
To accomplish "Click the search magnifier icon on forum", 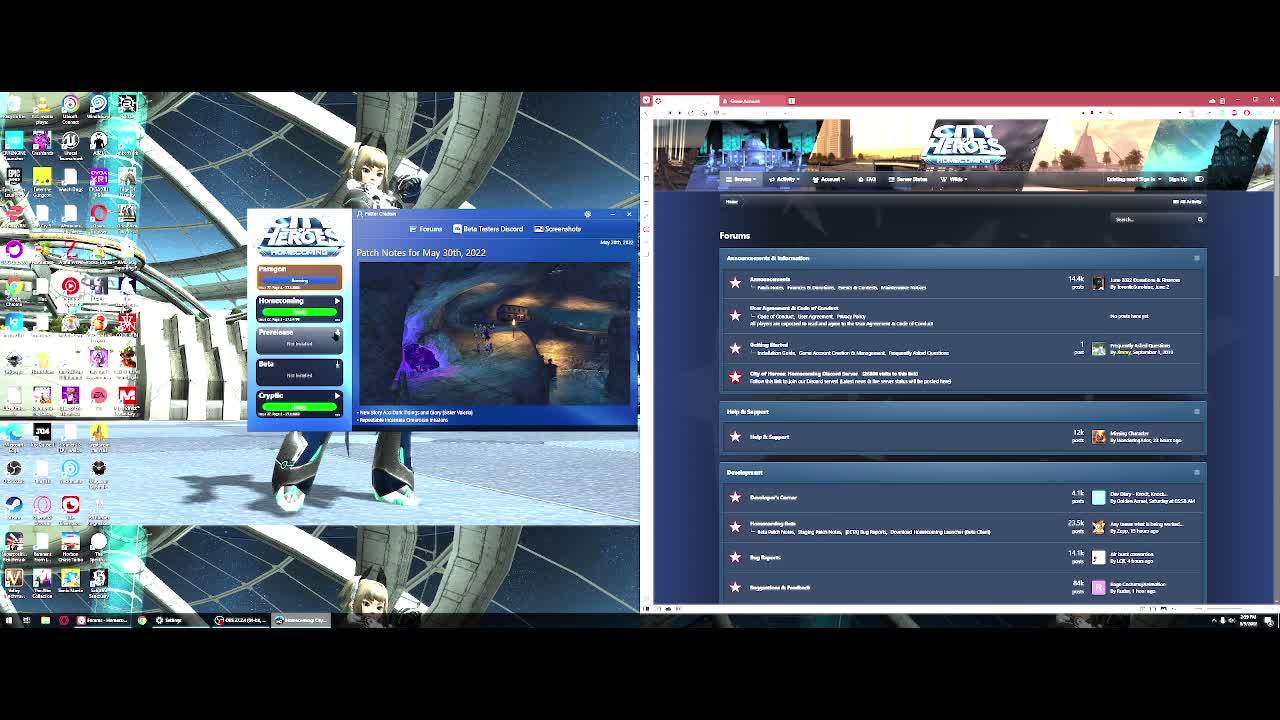I will coord(1200,219).
